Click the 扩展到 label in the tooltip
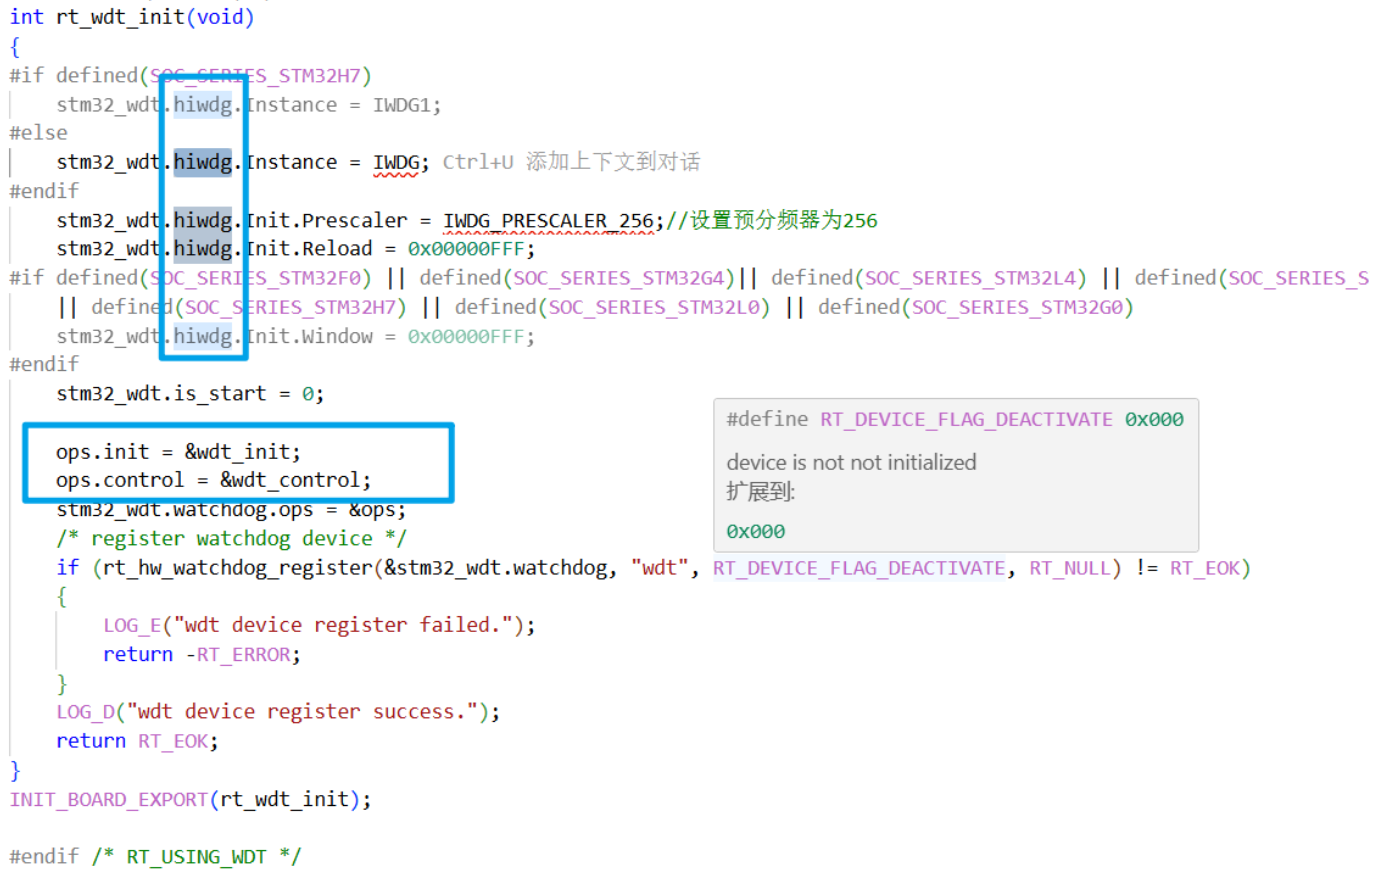The width and height of the screenshot is (1393, 869). pyautogui.click(x=760, y=492)
